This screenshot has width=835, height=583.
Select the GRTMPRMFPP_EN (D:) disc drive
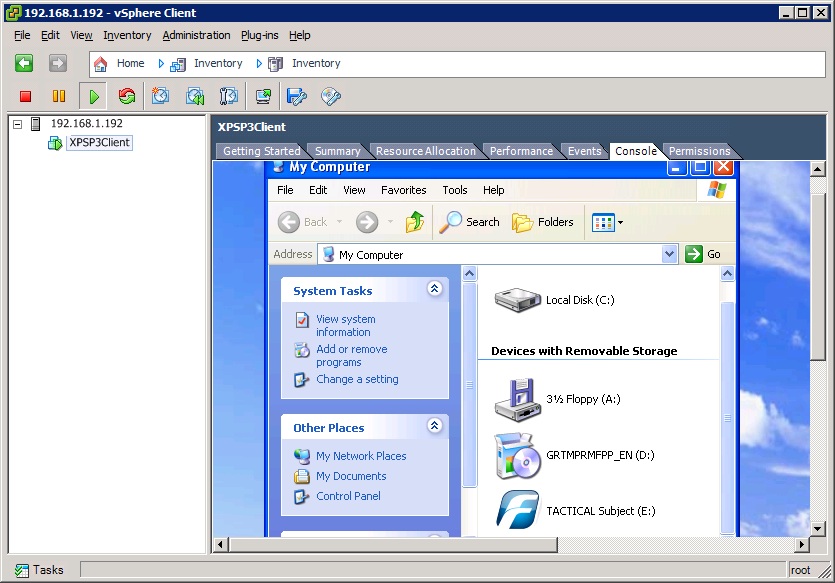(574, 455)
